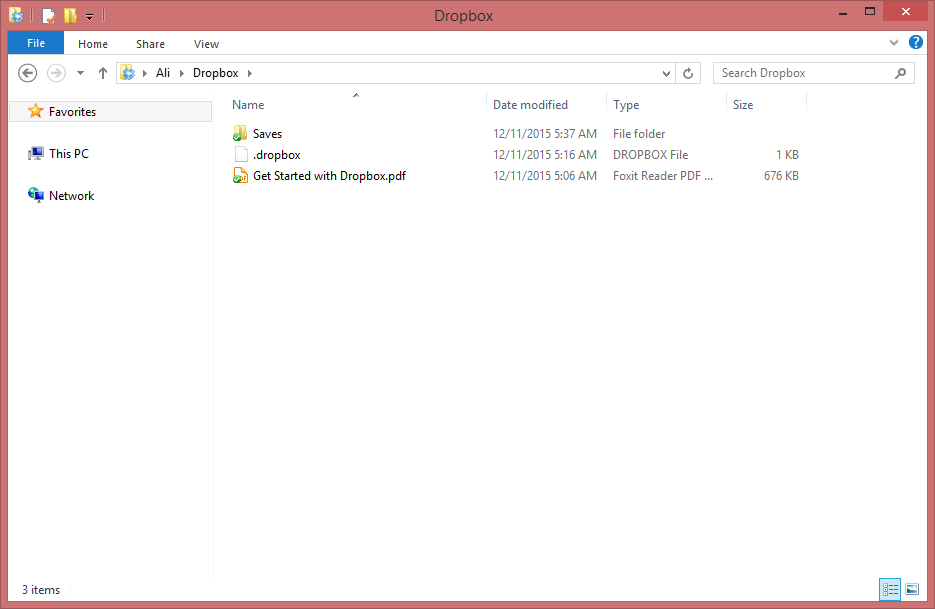Select Network in the navigation pane
This screenshot has height=609, width=935.
(x=72, y=196)
